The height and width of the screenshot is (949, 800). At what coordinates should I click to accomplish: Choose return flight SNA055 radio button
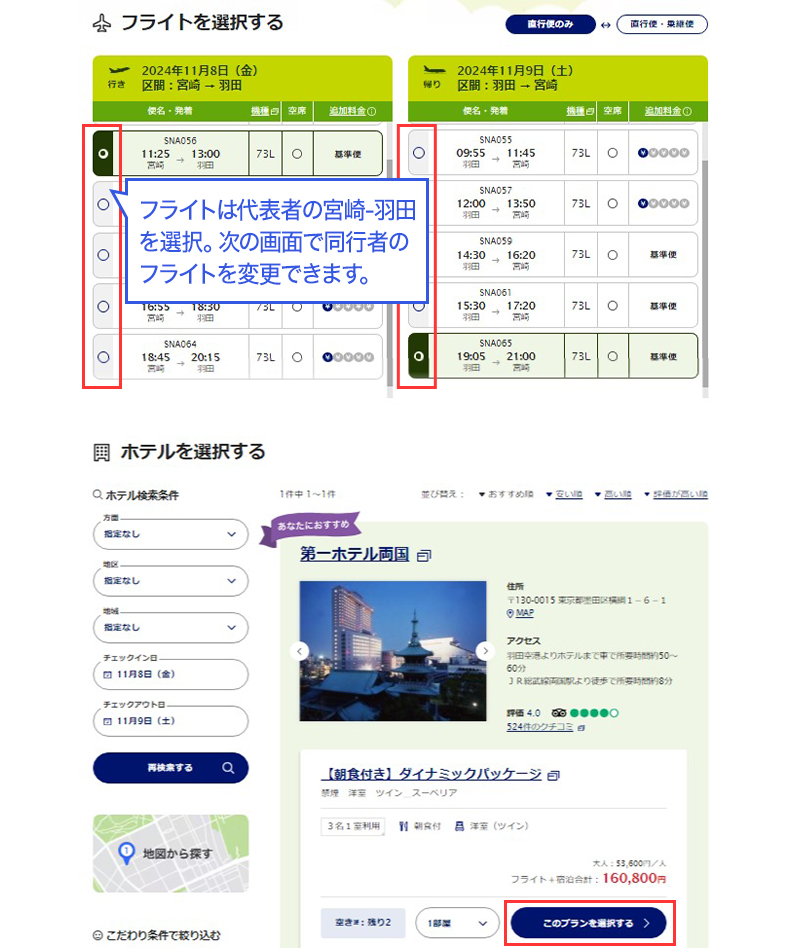pos(418,153)
